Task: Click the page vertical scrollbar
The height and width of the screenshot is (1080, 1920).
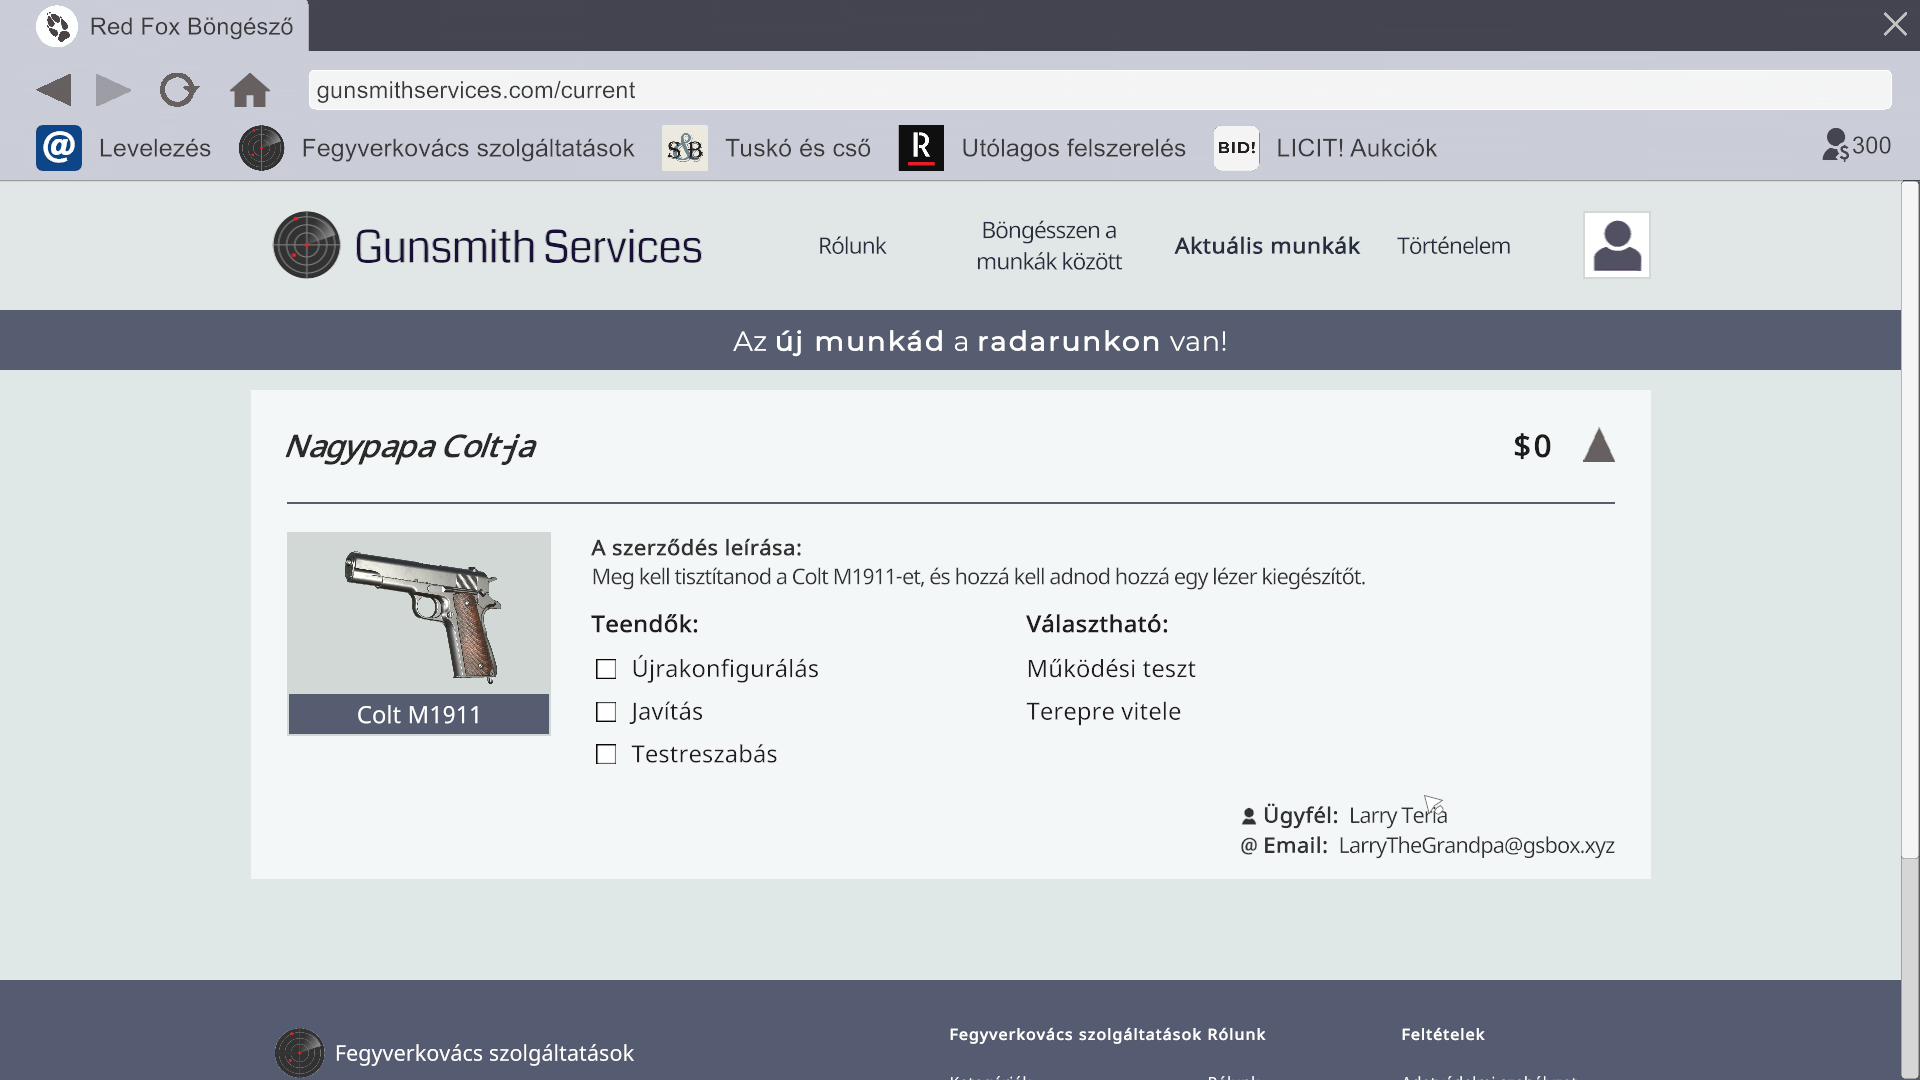Action: 1910,520
